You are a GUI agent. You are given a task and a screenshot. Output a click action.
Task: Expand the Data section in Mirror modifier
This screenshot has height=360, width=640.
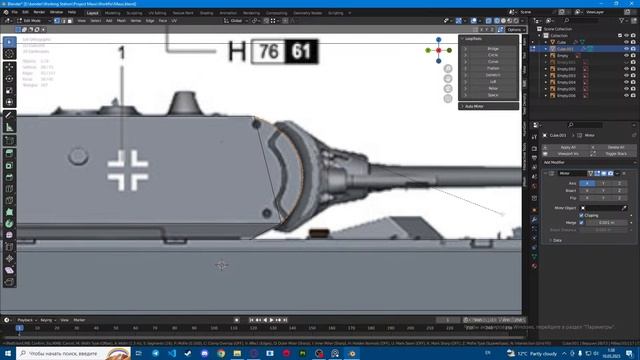551,240
